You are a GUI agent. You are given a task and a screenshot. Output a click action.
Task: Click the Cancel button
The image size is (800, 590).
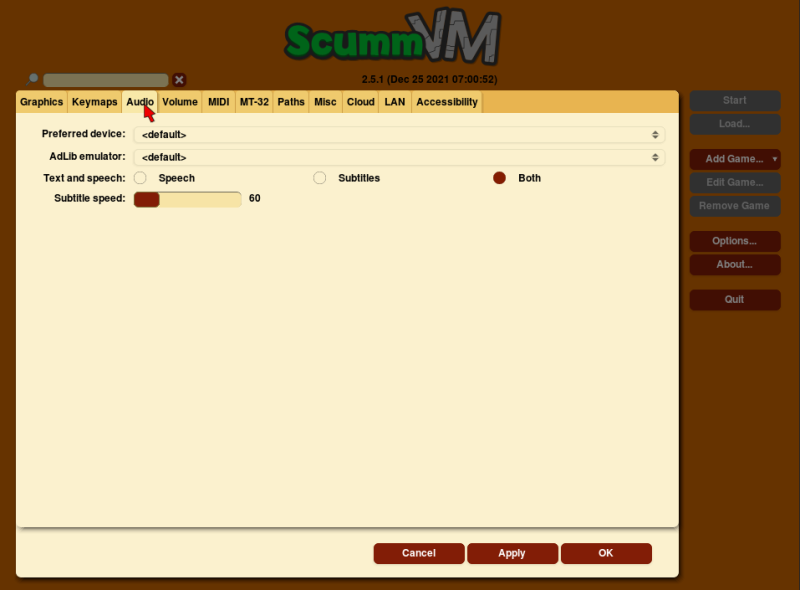pyautogui.click(x=419, y=553)
